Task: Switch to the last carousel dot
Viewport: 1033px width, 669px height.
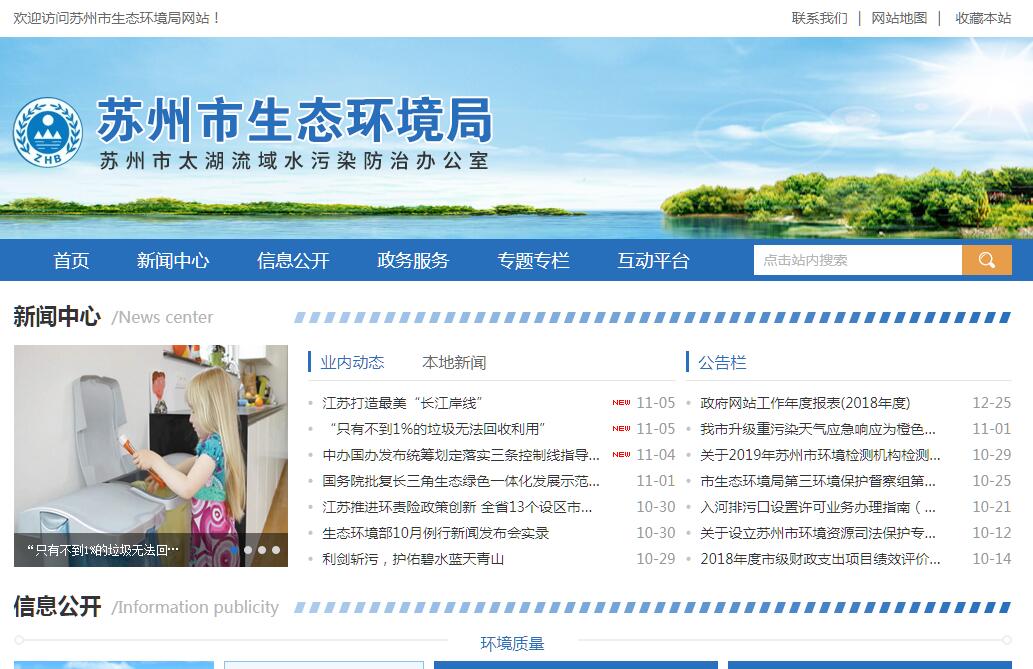Action: [276, 550]
